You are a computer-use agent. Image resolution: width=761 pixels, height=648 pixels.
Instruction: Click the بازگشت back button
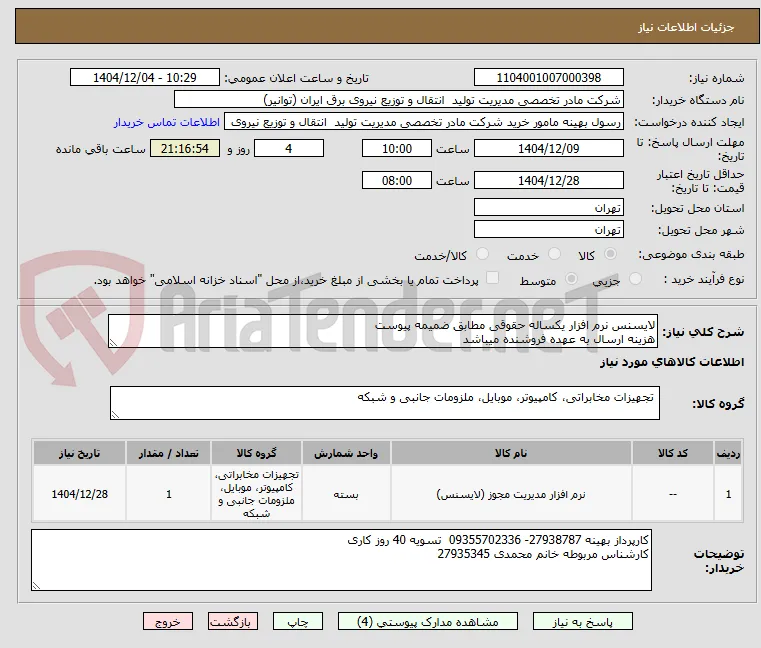pos(233,621)
